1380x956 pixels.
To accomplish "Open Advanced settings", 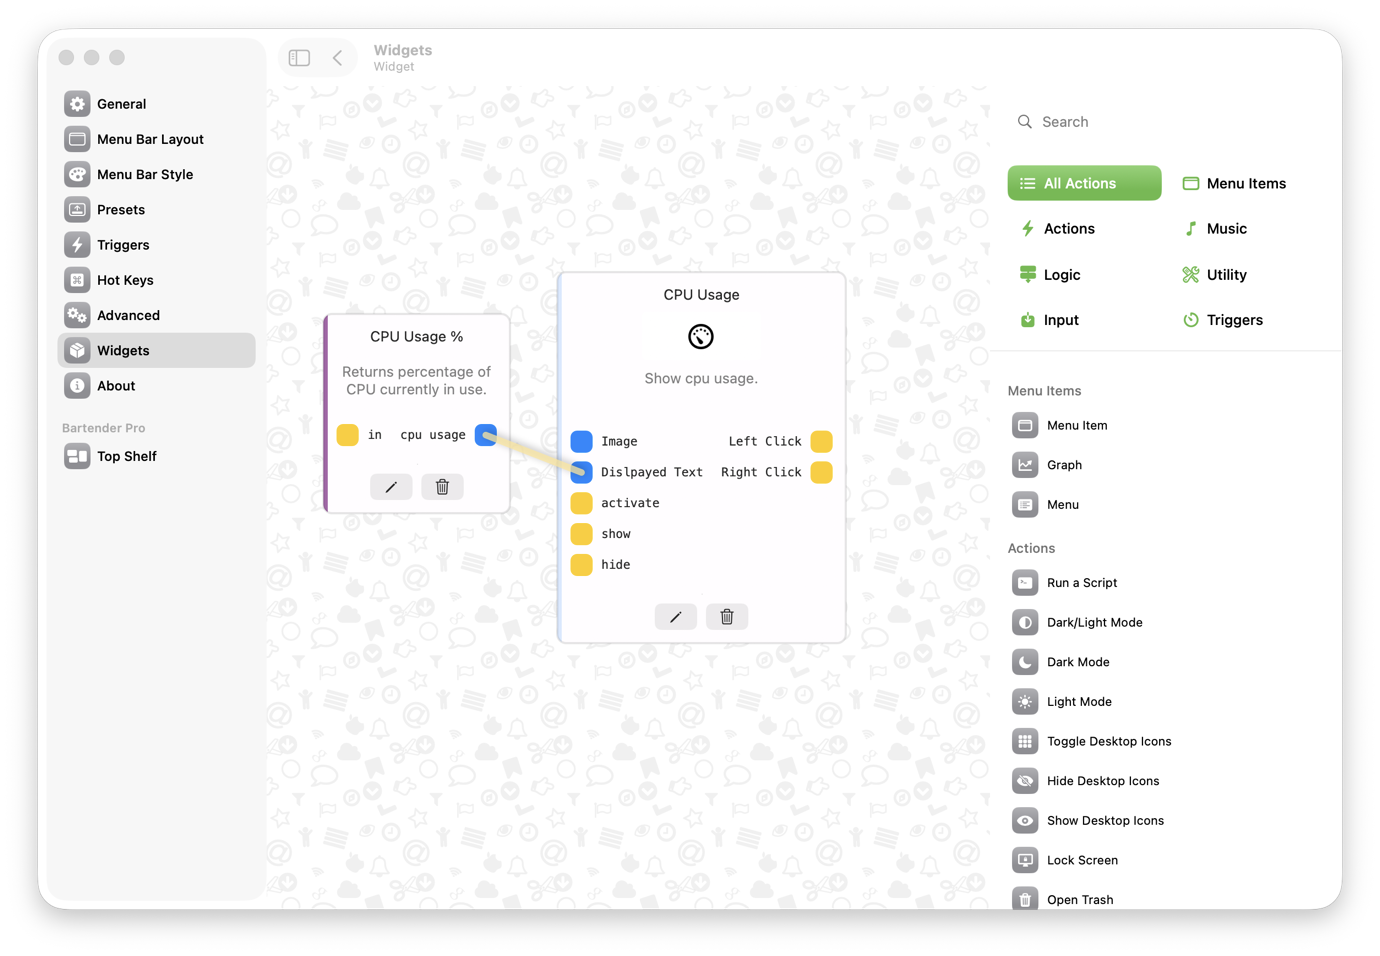I will pyautogui.click(x=156, y=315).
